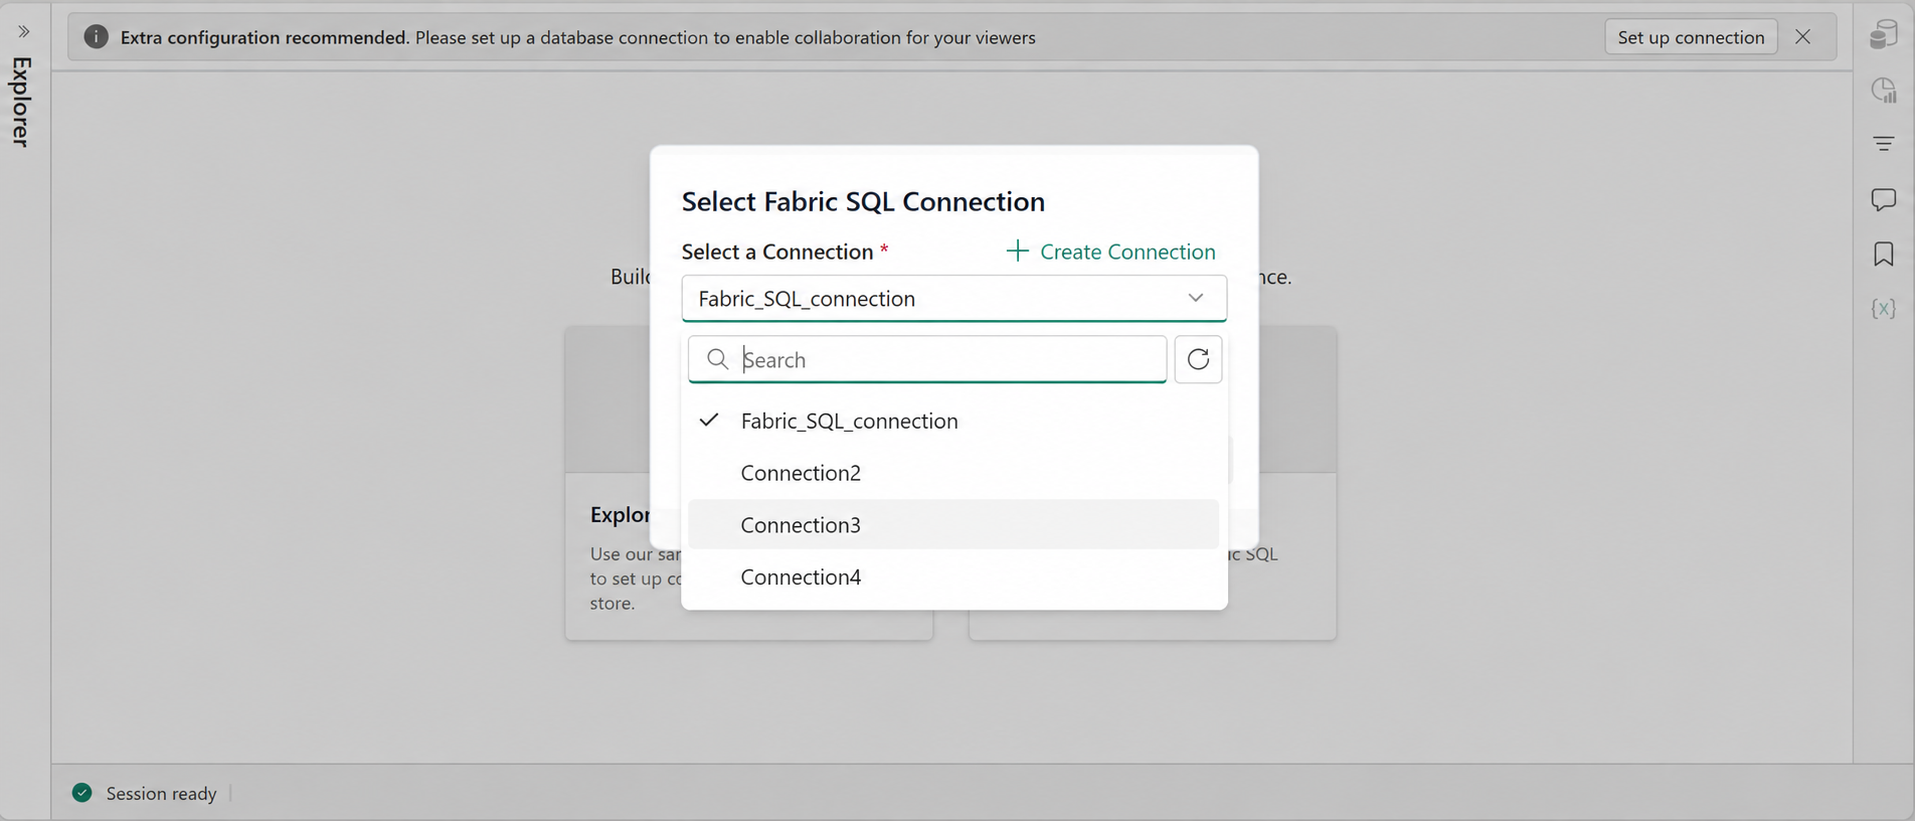
Task: Open the data chart icon in right sidebar
Action: point(1883,90)
